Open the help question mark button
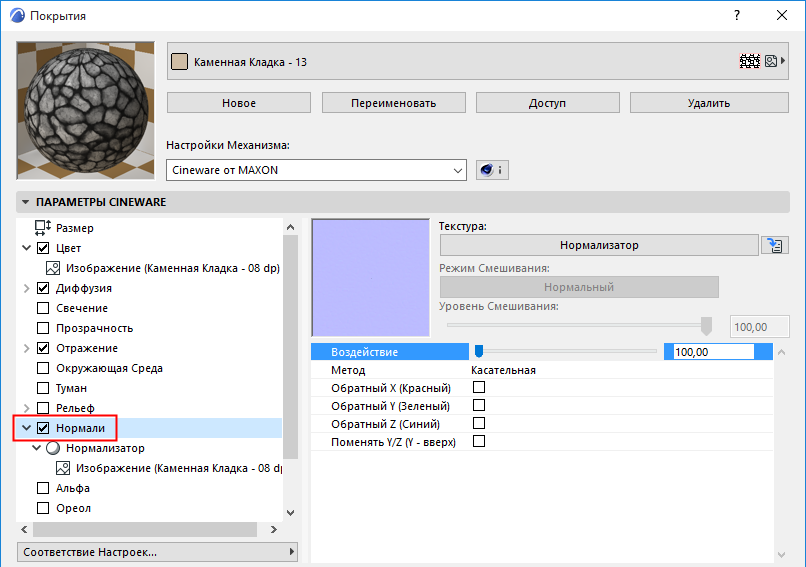This screenshot has width=806, height=567. [737, 15]
